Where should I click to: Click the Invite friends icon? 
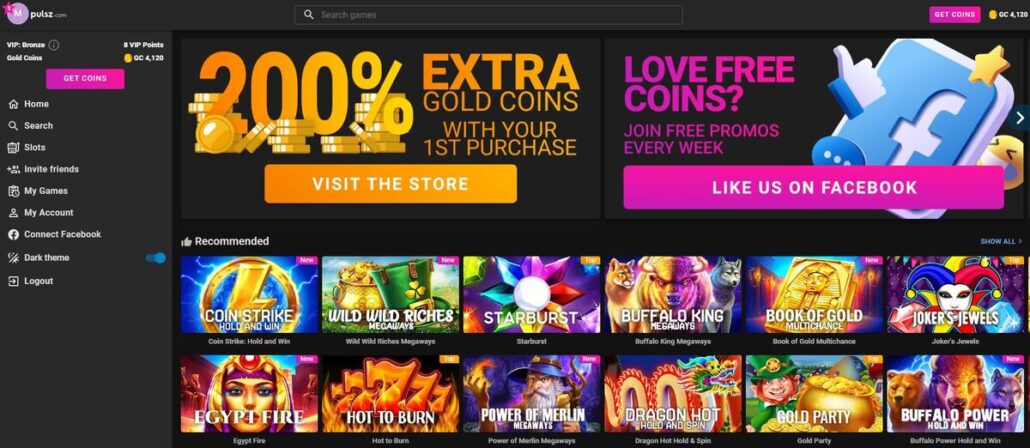(x=13, y=169)
